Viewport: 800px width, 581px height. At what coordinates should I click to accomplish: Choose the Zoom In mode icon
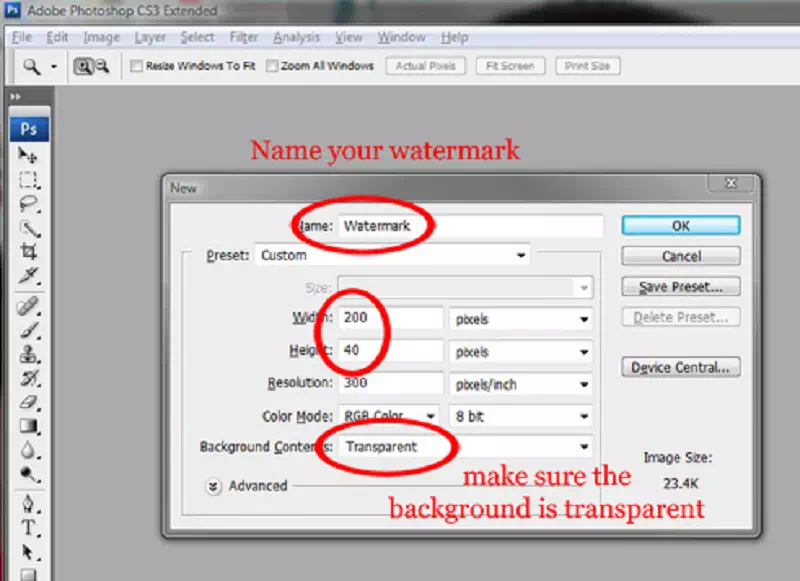tap(83, 66)
